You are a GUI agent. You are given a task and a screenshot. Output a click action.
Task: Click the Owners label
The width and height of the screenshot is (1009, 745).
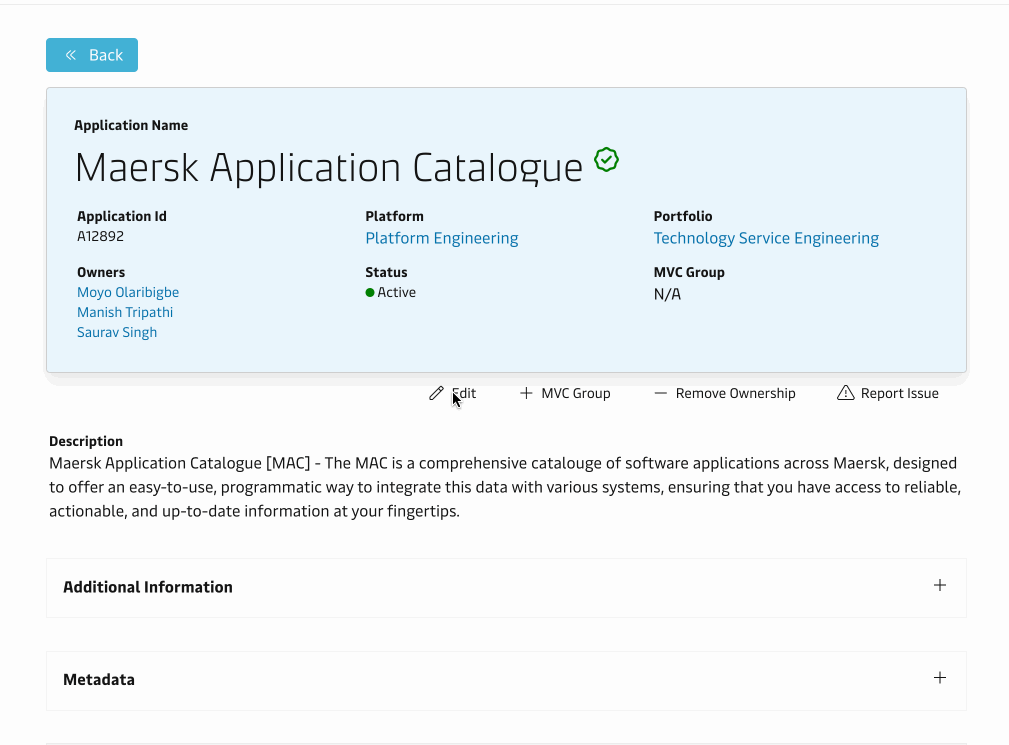[101, 272]
